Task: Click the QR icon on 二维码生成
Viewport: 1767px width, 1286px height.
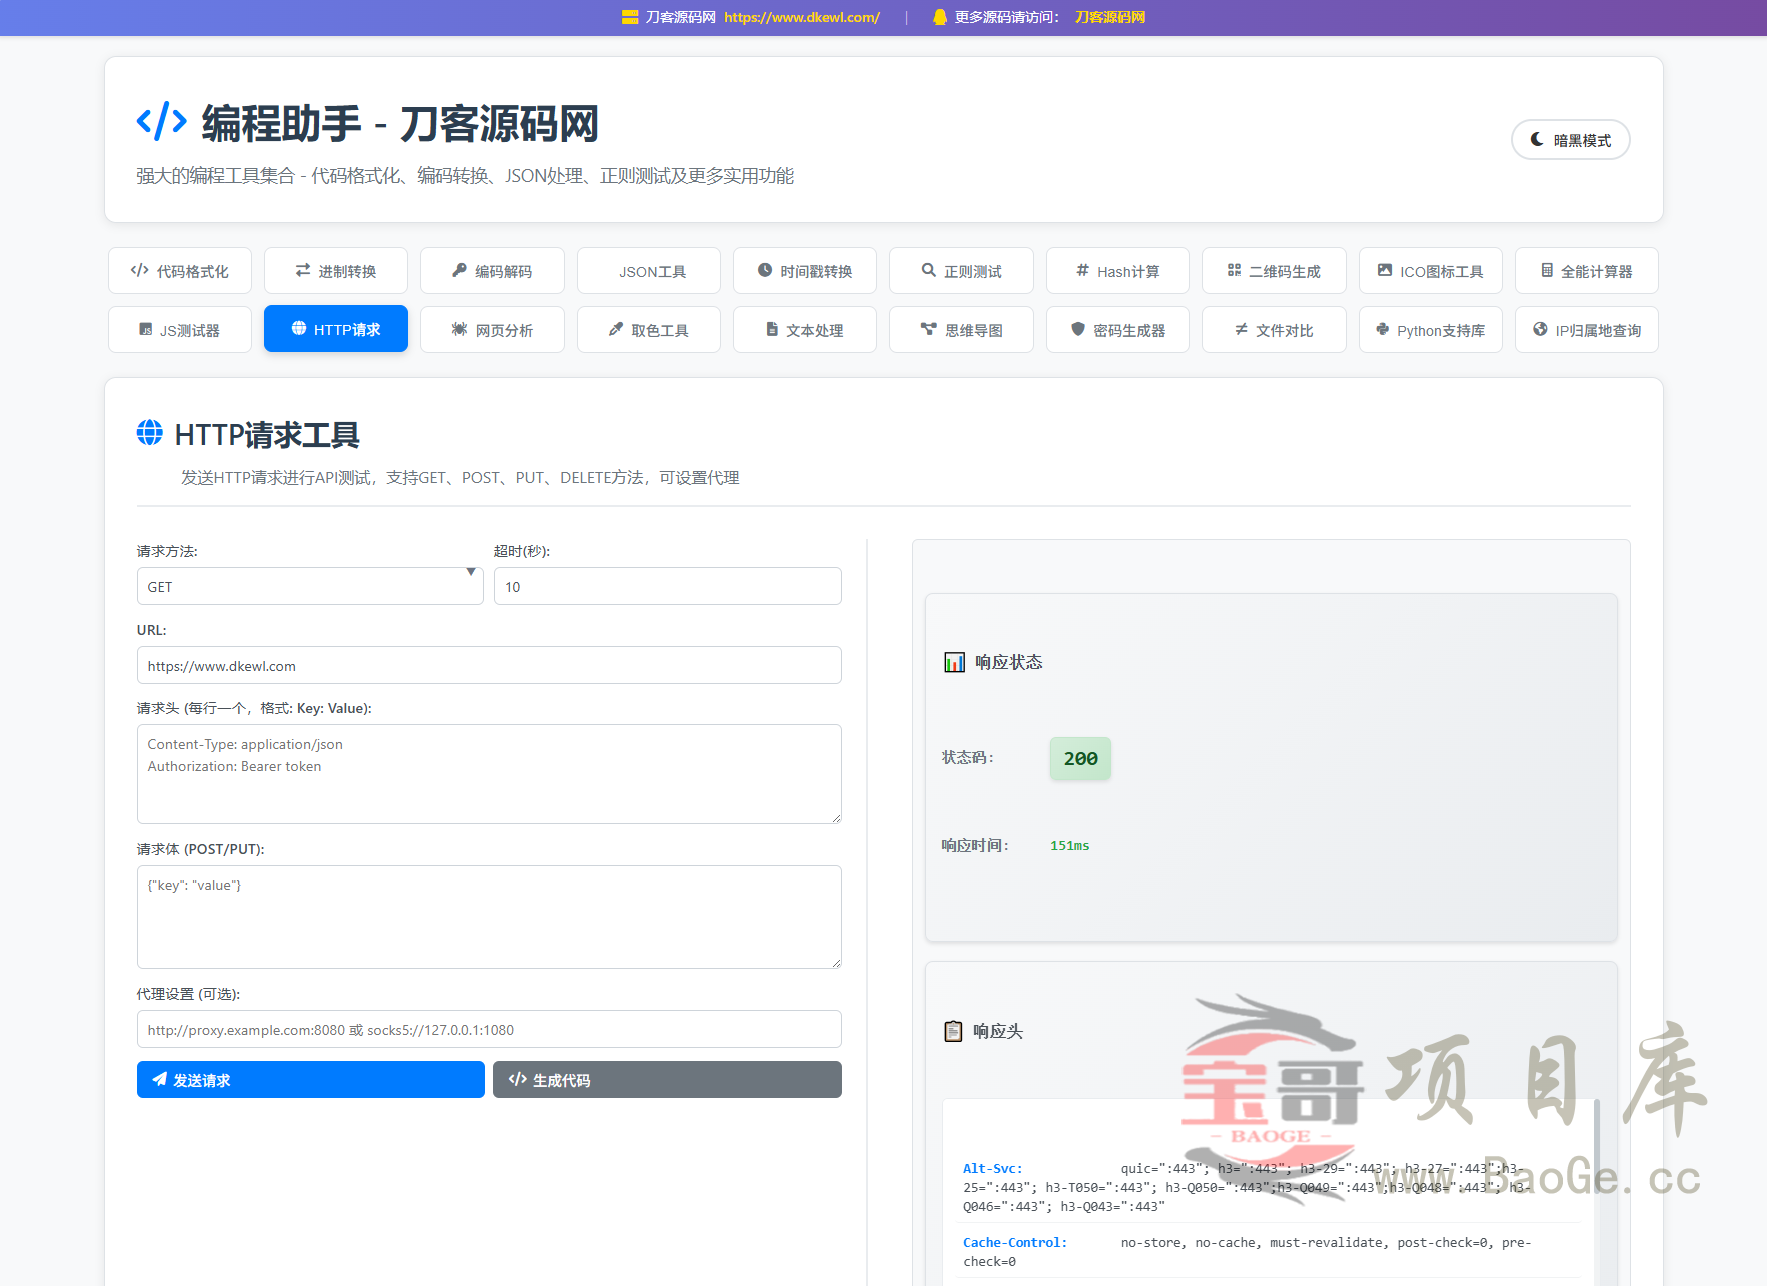Action: tap(1234, 270)
